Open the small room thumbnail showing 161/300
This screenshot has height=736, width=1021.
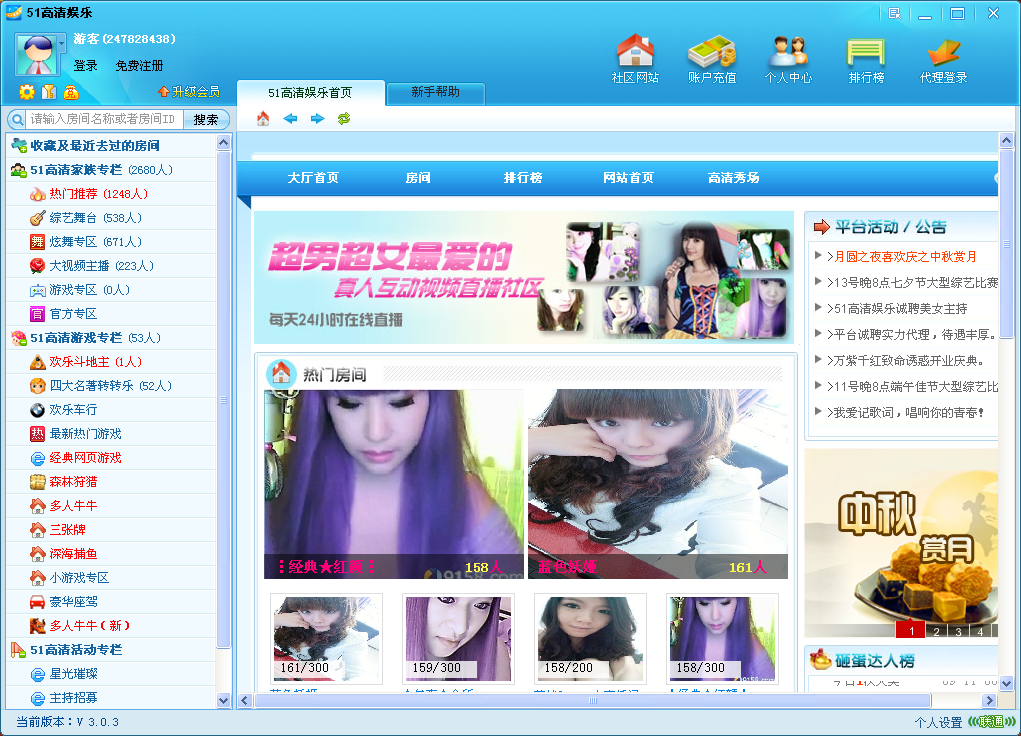click(x=327, y=638)
